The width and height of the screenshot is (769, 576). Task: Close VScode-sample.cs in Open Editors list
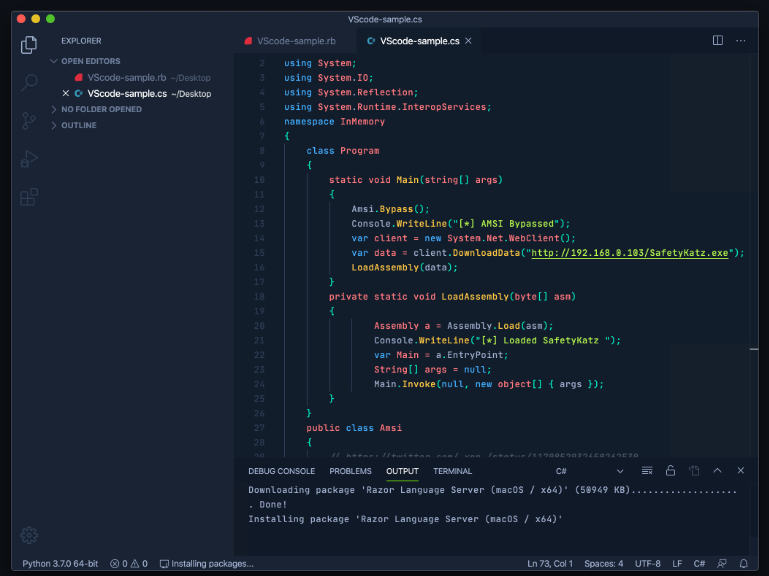click(66, 93)
